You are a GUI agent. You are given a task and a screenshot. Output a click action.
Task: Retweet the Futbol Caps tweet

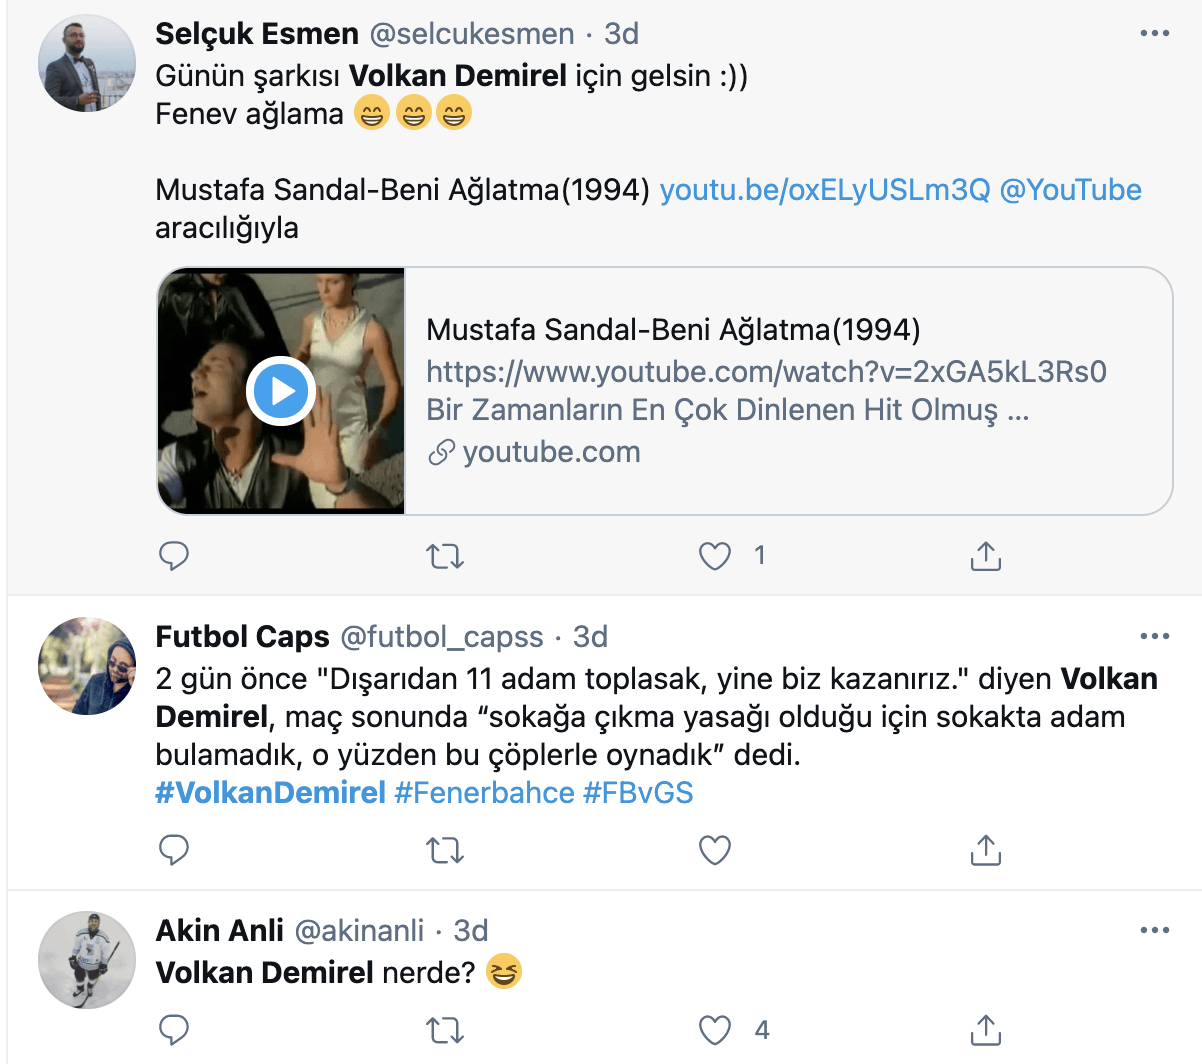444,850
